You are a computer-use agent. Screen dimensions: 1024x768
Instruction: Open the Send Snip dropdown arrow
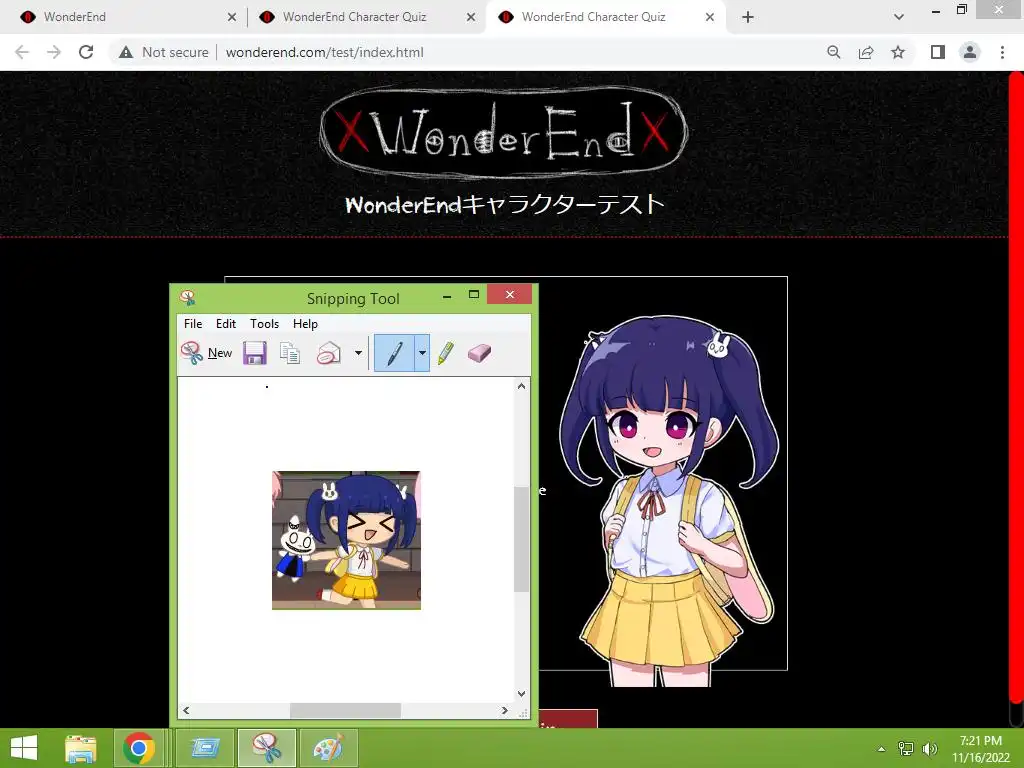[x=358, y=353]
